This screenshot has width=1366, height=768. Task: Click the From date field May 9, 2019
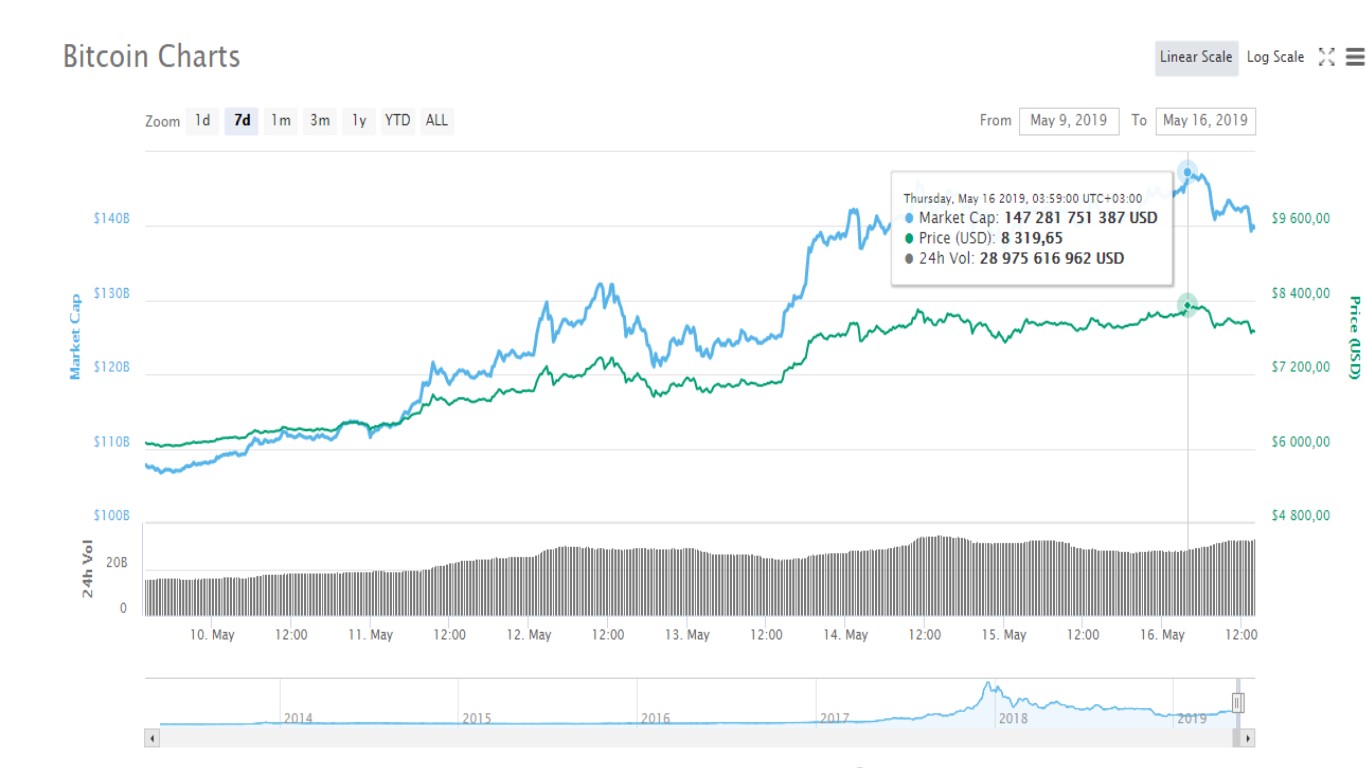point(1069,121)
